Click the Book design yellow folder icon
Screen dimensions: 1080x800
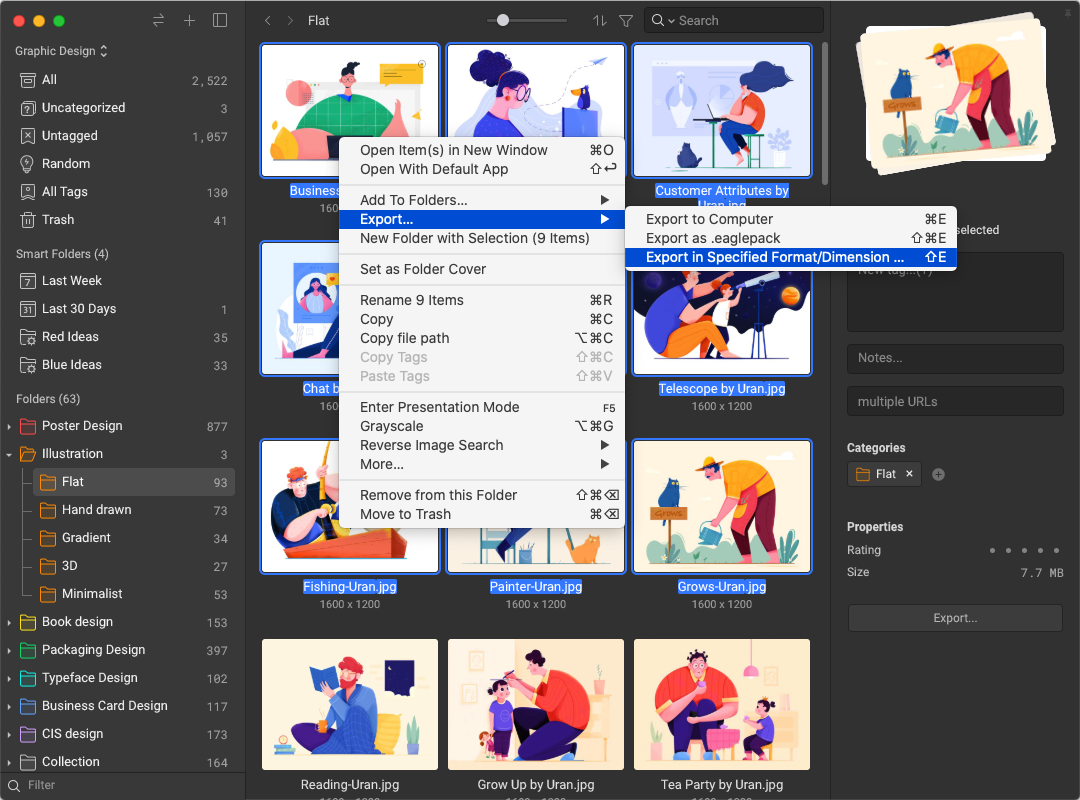coord(28,622)
